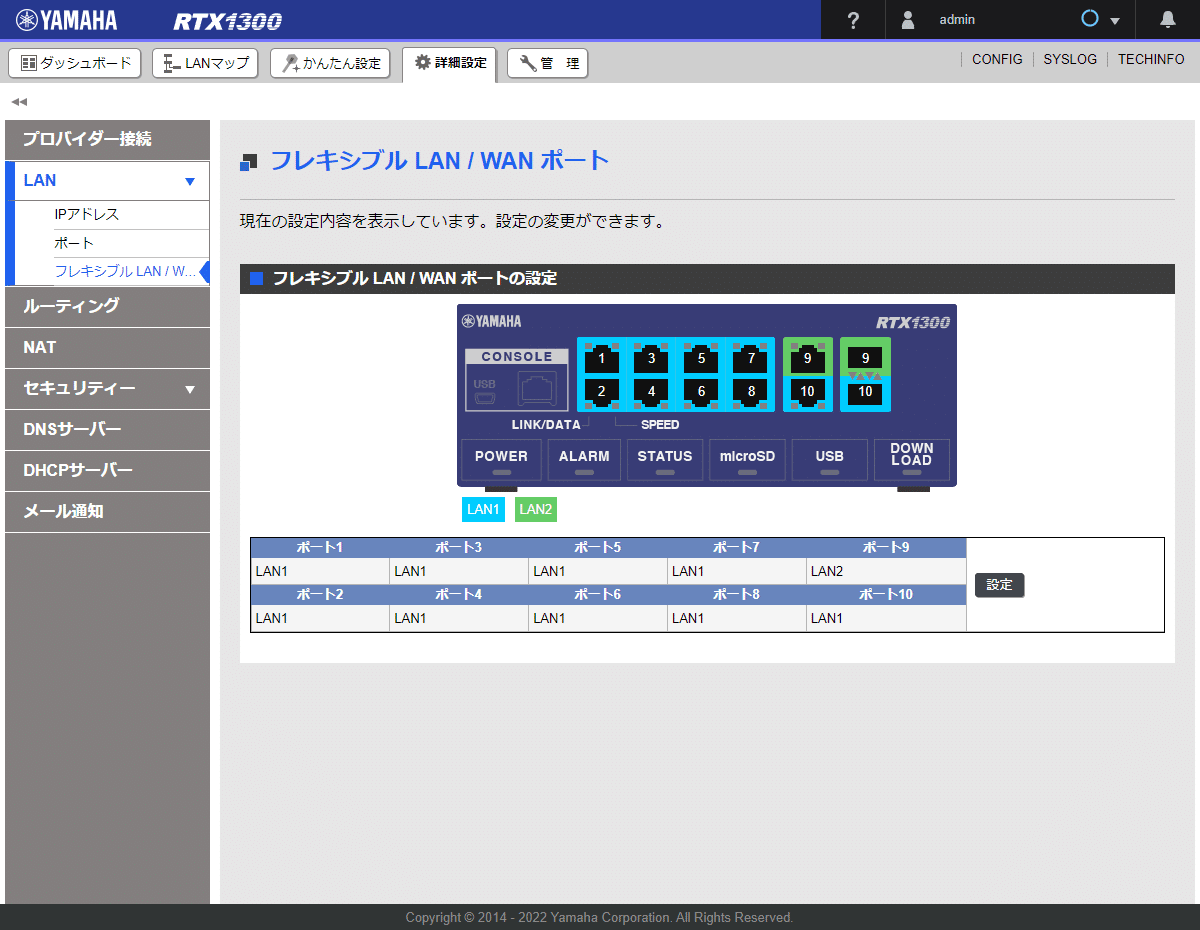Image resolution: width=1200 pixels, height=930 pixels.
Task: Select port 1 on the router image
Action: (x=600, y=358)
